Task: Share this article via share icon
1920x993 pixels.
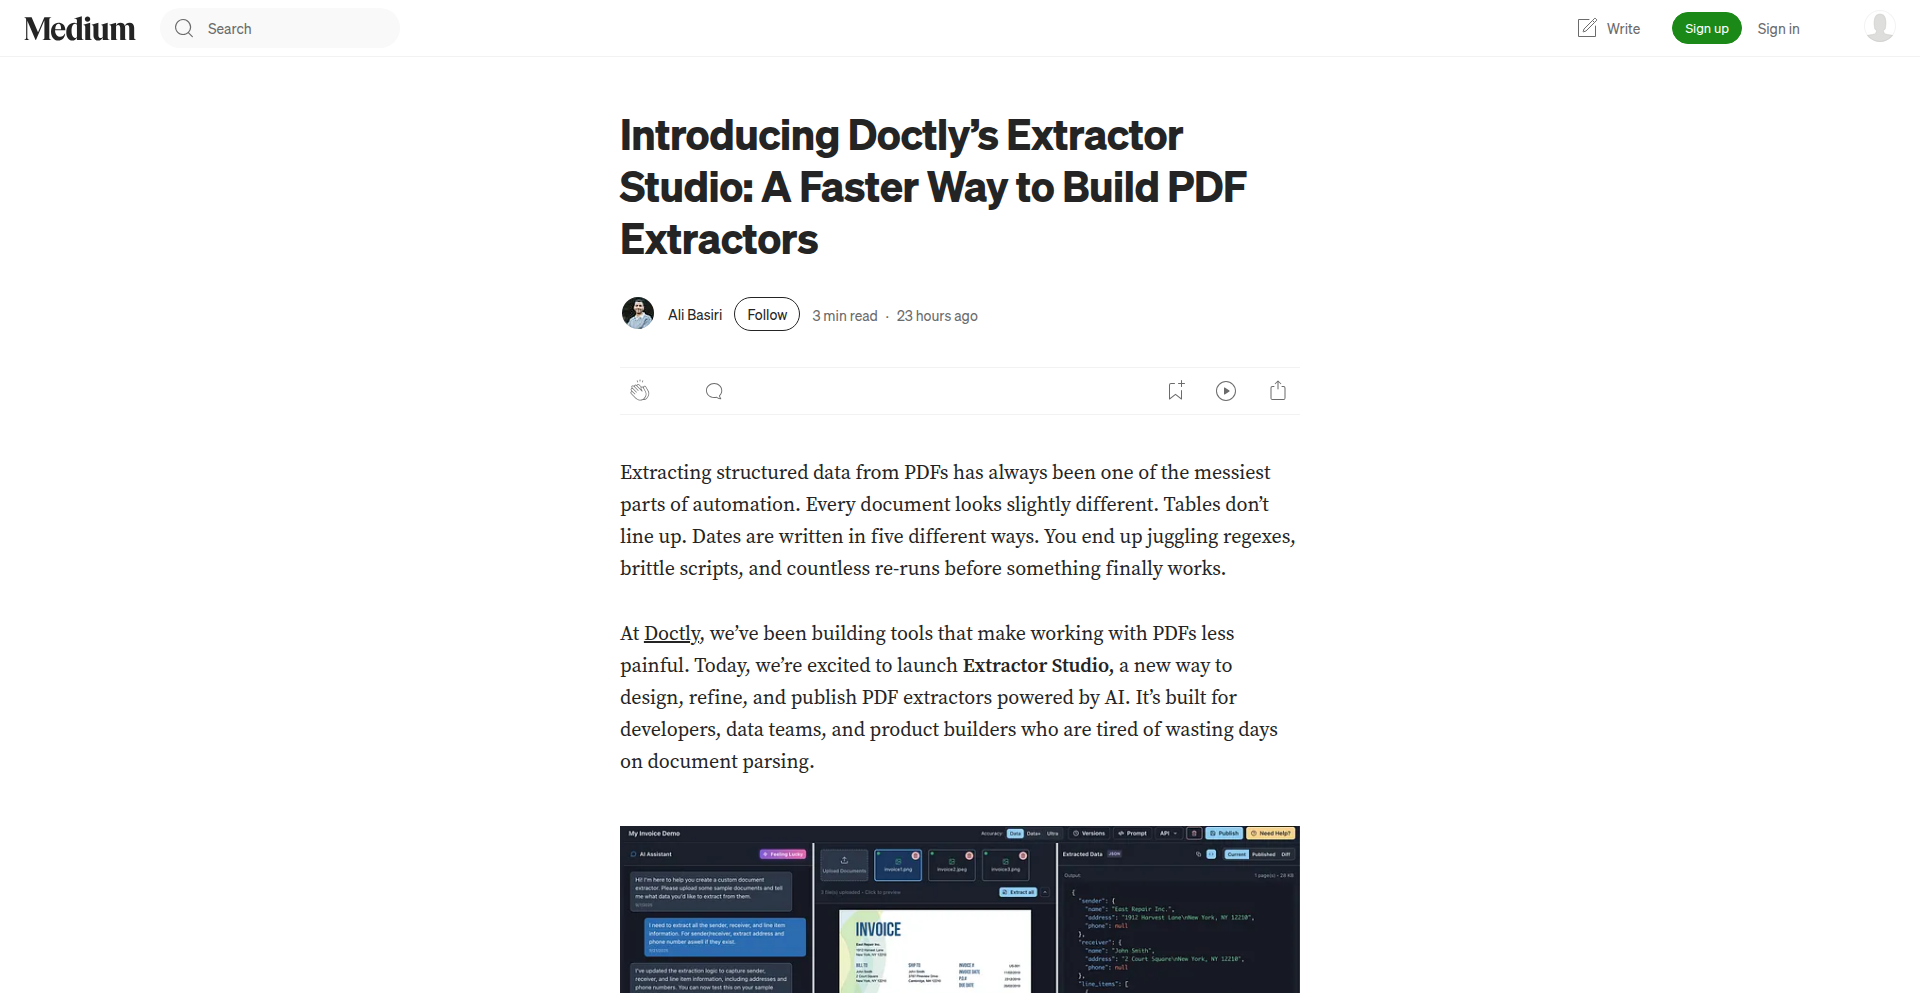Action: click(1278, 391)
